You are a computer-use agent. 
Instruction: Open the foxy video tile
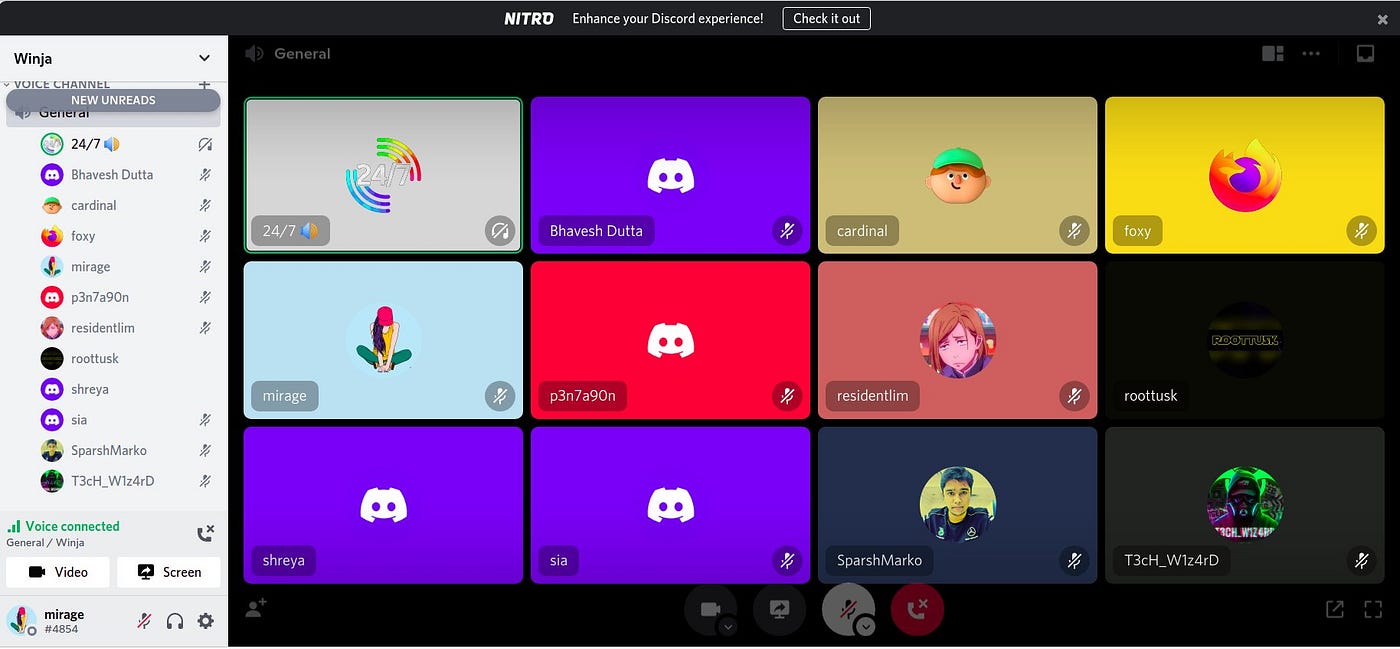1245,175
